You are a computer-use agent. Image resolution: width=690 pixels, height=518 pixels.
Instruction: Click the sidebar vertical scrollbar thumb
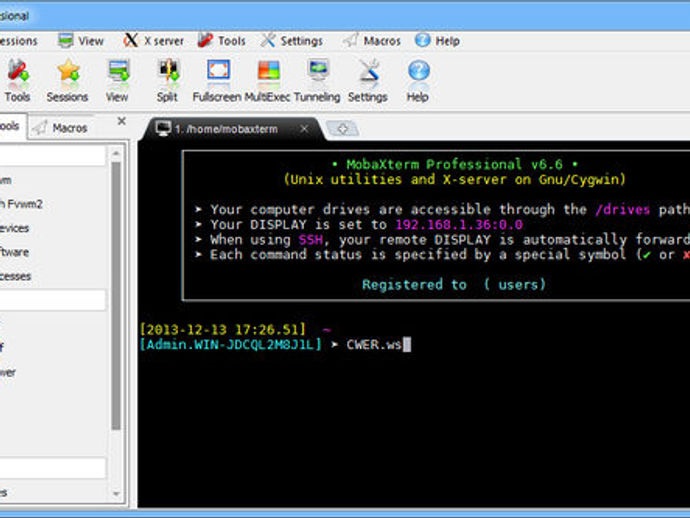coord(116,296)
